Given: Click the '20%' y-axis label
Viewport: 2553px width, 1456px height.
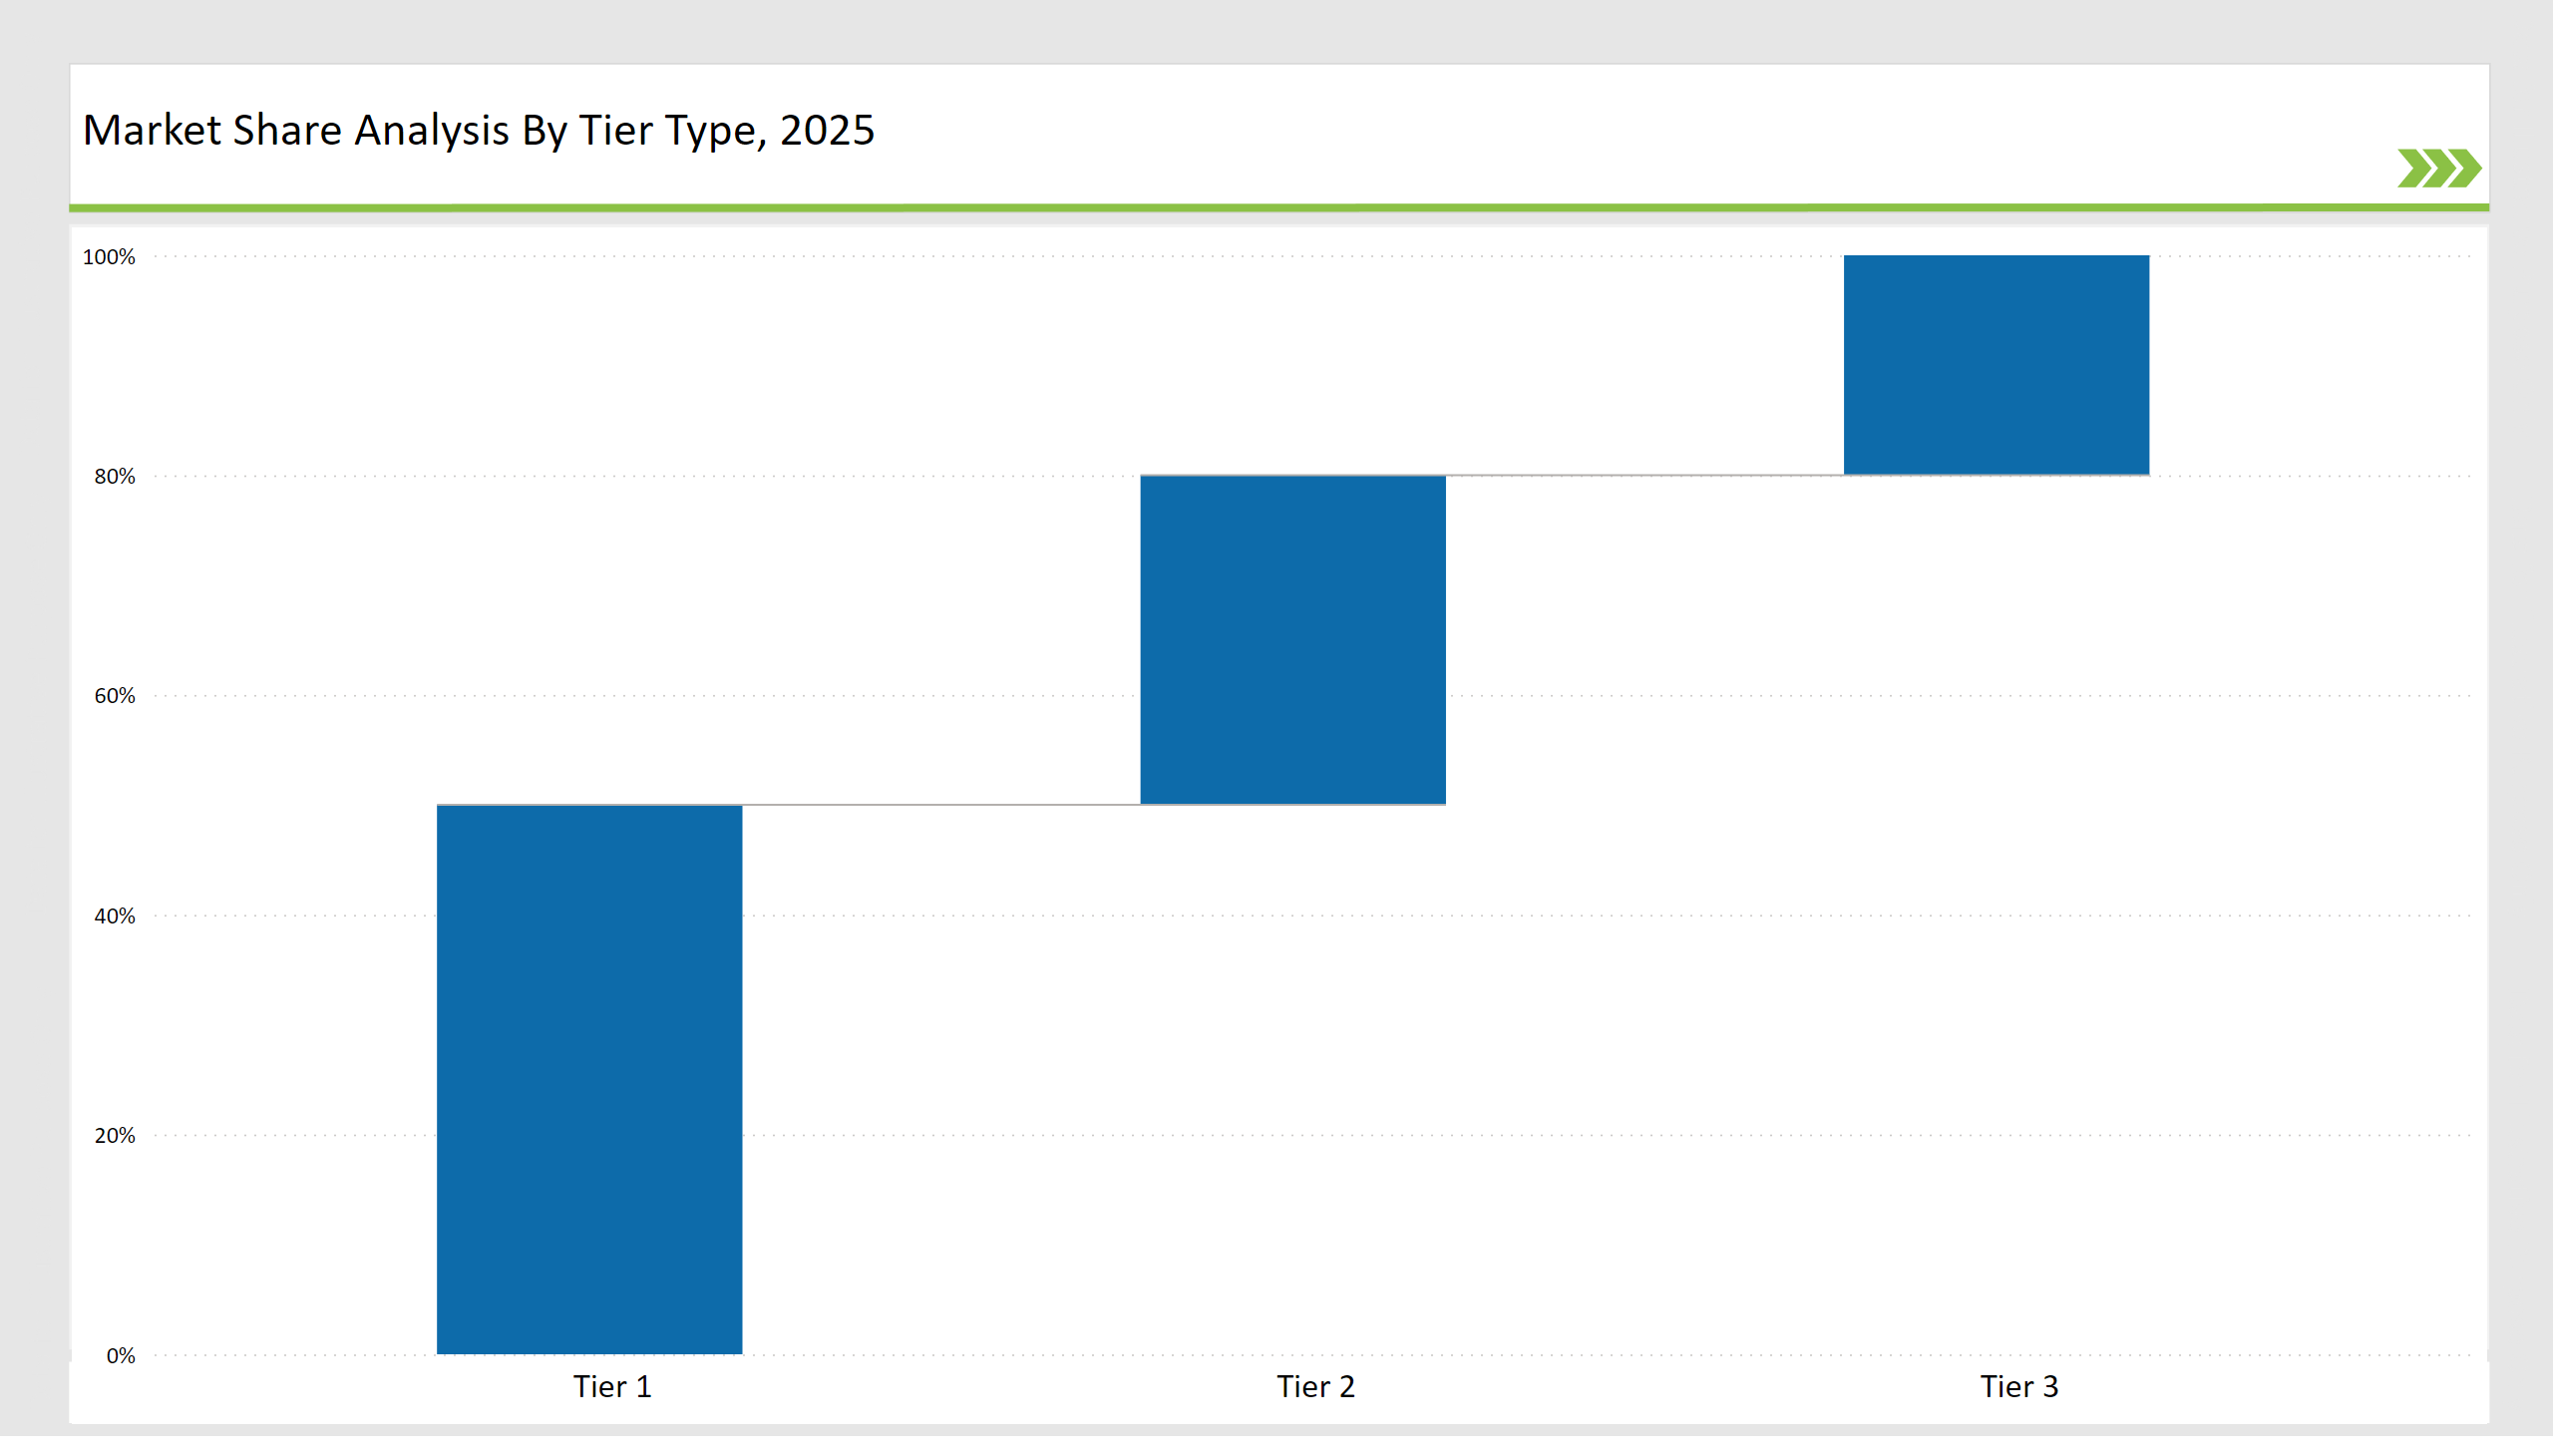Looking at the screenshot, I should tap(114, 1136).
